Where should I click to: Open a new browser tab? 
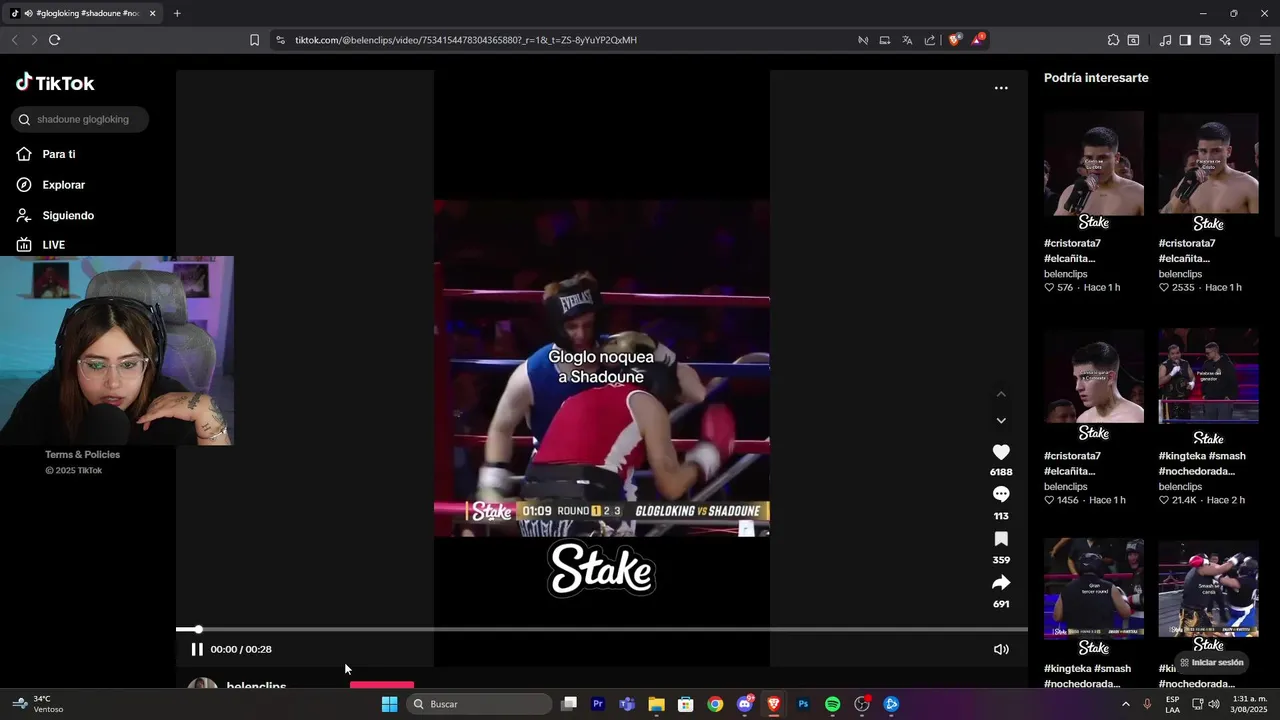point(177,13)
